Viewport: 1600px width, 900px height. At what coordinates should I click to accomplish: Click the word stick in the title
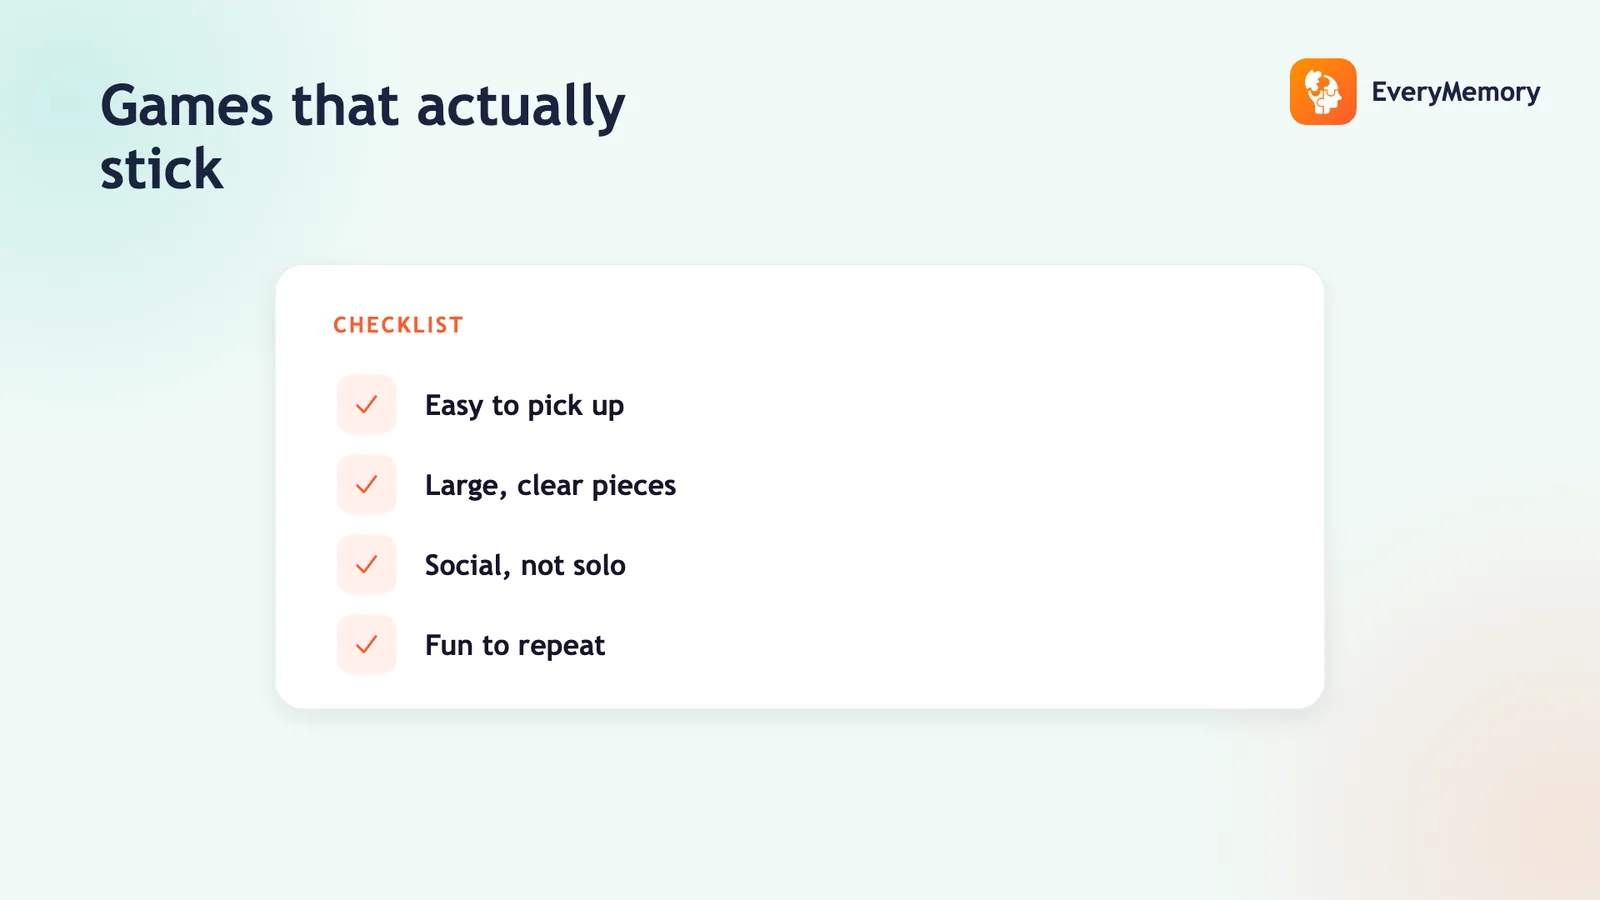162,168
